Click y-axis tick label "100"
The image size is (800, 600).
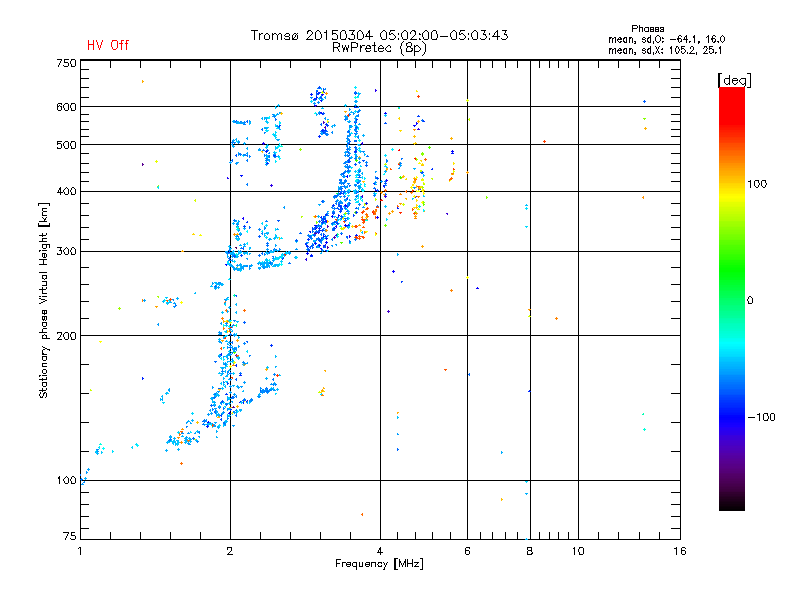pos(66,480)
